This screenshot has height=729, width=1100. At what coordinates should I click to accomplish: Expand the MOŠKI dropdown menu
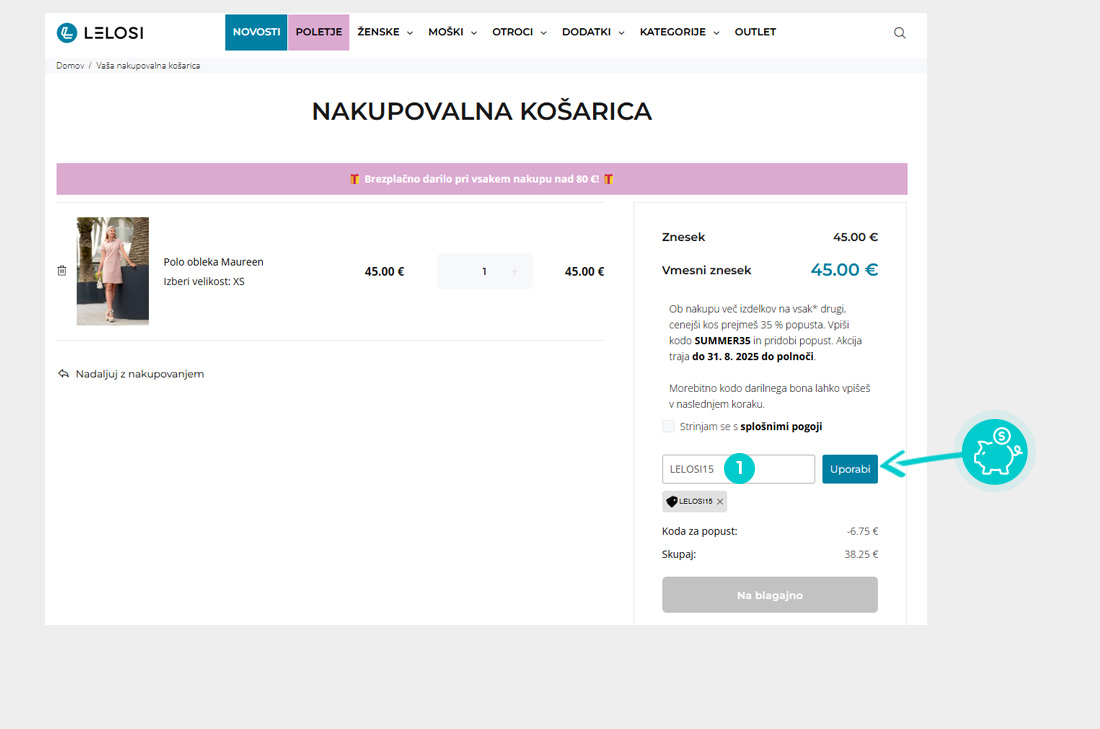click(x=452, y=32)
